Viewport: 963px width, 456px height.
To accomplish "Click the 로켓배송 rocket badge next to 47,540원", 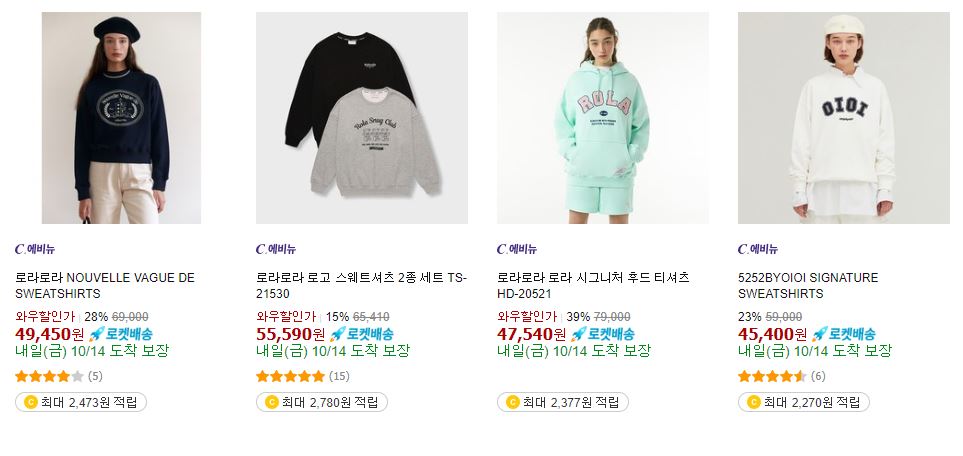I will point(602,334).
